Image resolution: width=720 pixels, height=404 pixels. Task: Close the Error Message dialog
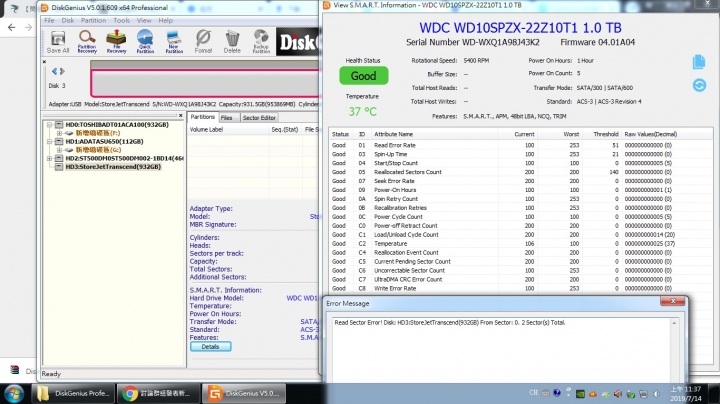tap(673, 301)
